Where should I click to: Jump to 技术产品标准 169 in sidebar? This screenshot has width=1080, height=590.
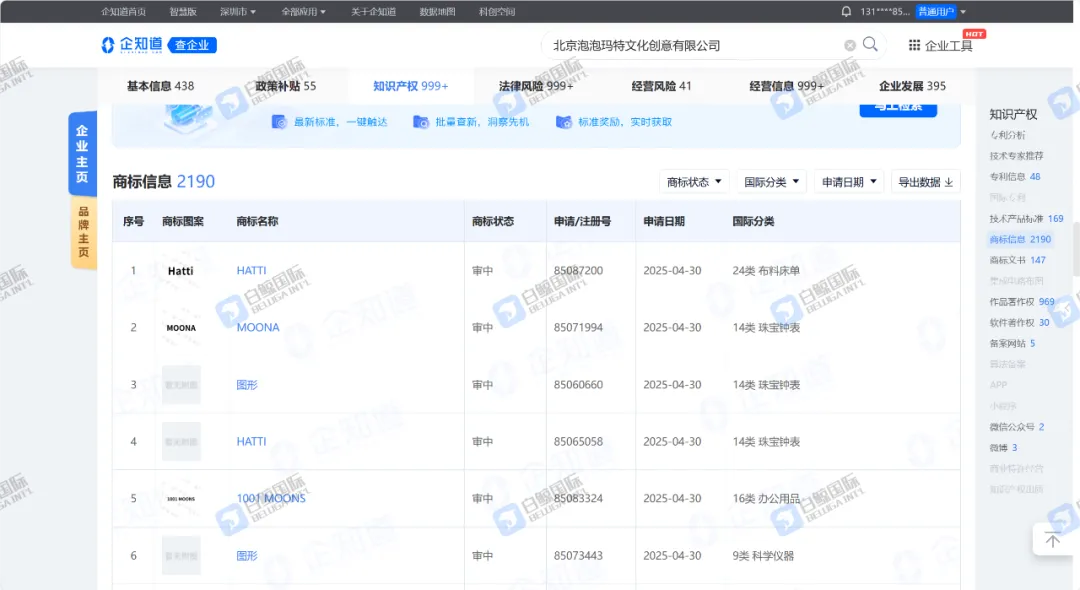click(x=1026, y=219)
